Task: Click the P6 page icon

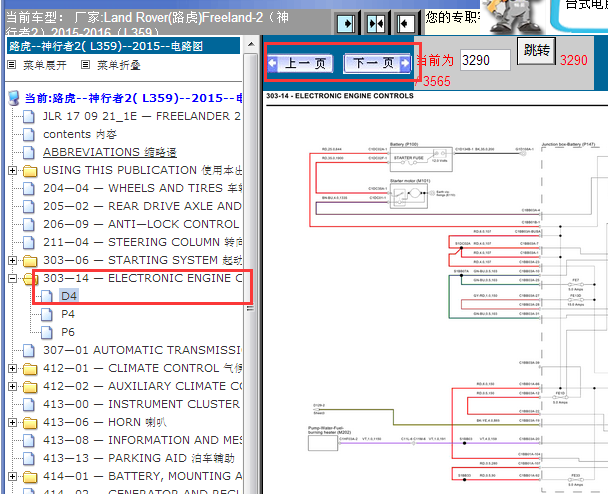Action: (47, 332)
